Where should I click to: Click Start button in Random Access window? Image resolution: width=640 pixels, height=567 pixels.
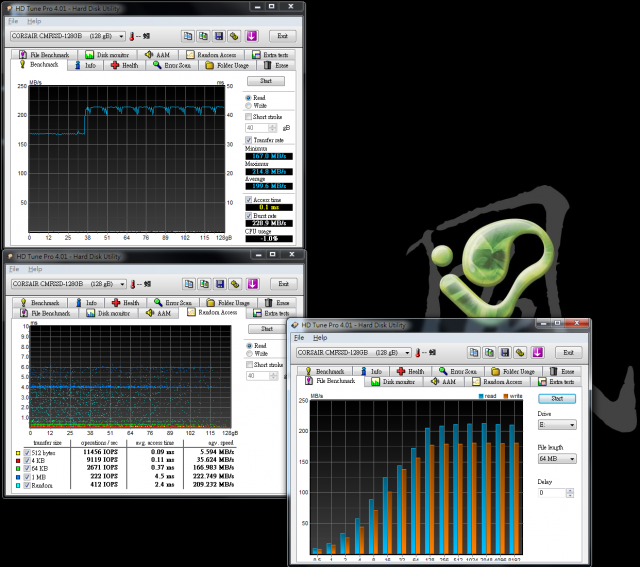pyautogui.click(x=267, y=329)
